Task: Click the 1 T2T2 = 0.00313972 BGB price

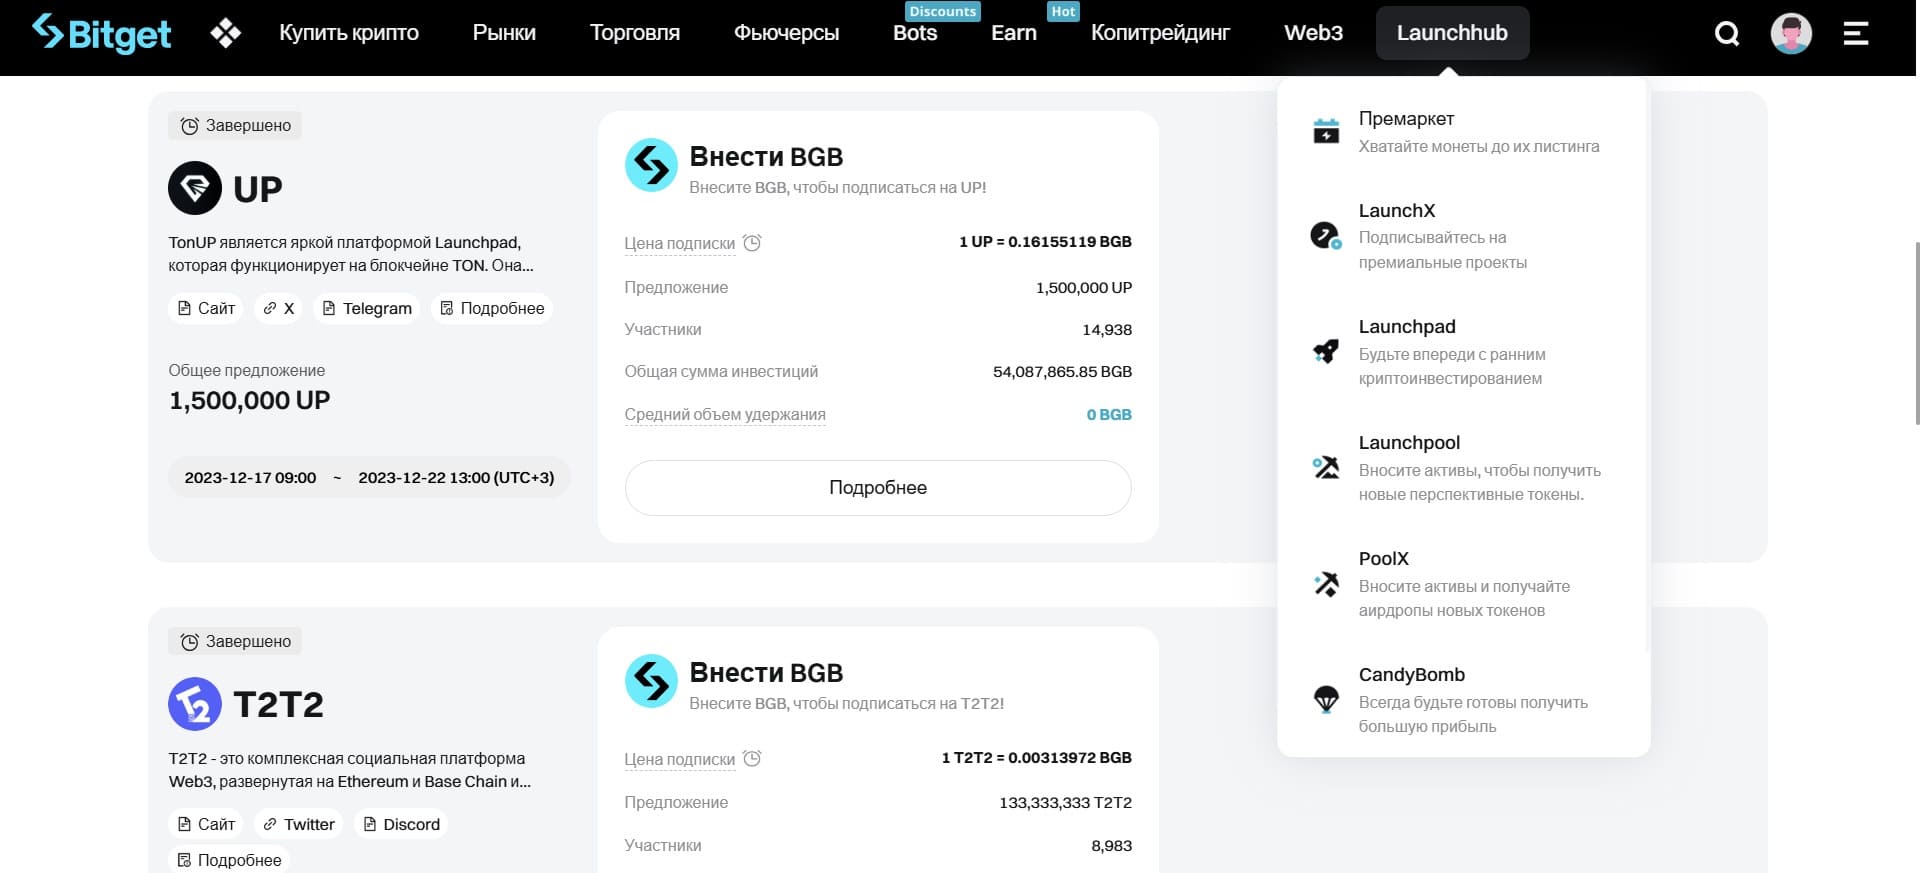Action: click(x=1036, y=757)
